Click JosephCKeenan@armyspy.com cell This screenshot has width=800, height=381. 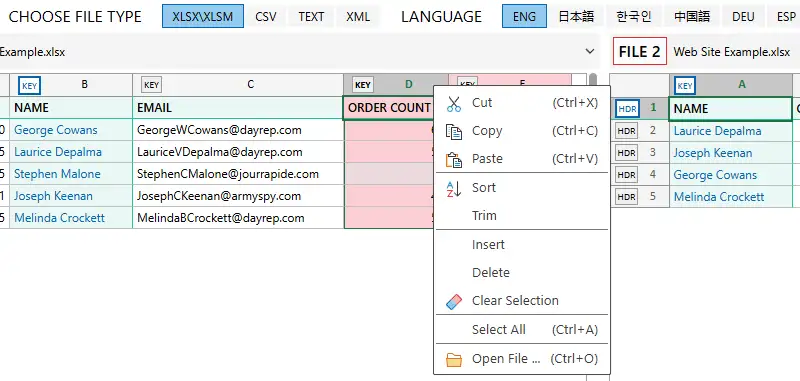tap(238, 196)
